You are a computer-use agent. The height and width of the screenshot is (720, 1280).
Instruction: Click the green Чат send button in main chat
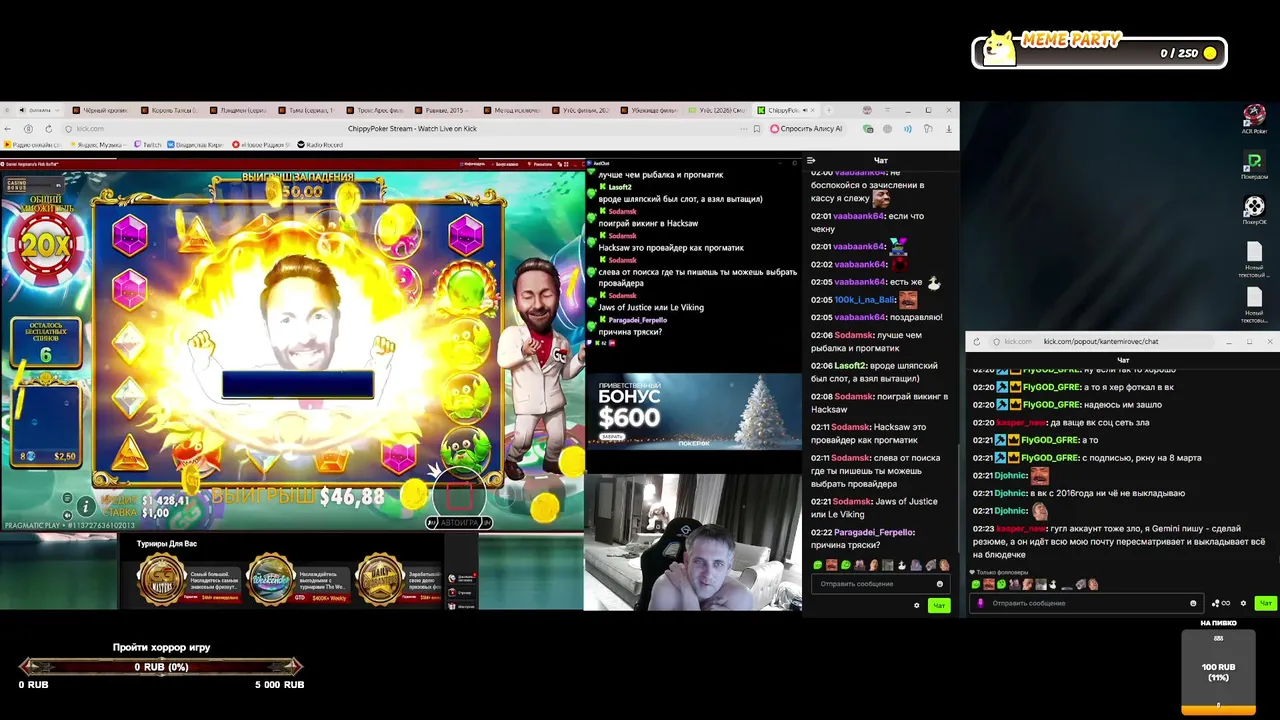pos(939,605)
